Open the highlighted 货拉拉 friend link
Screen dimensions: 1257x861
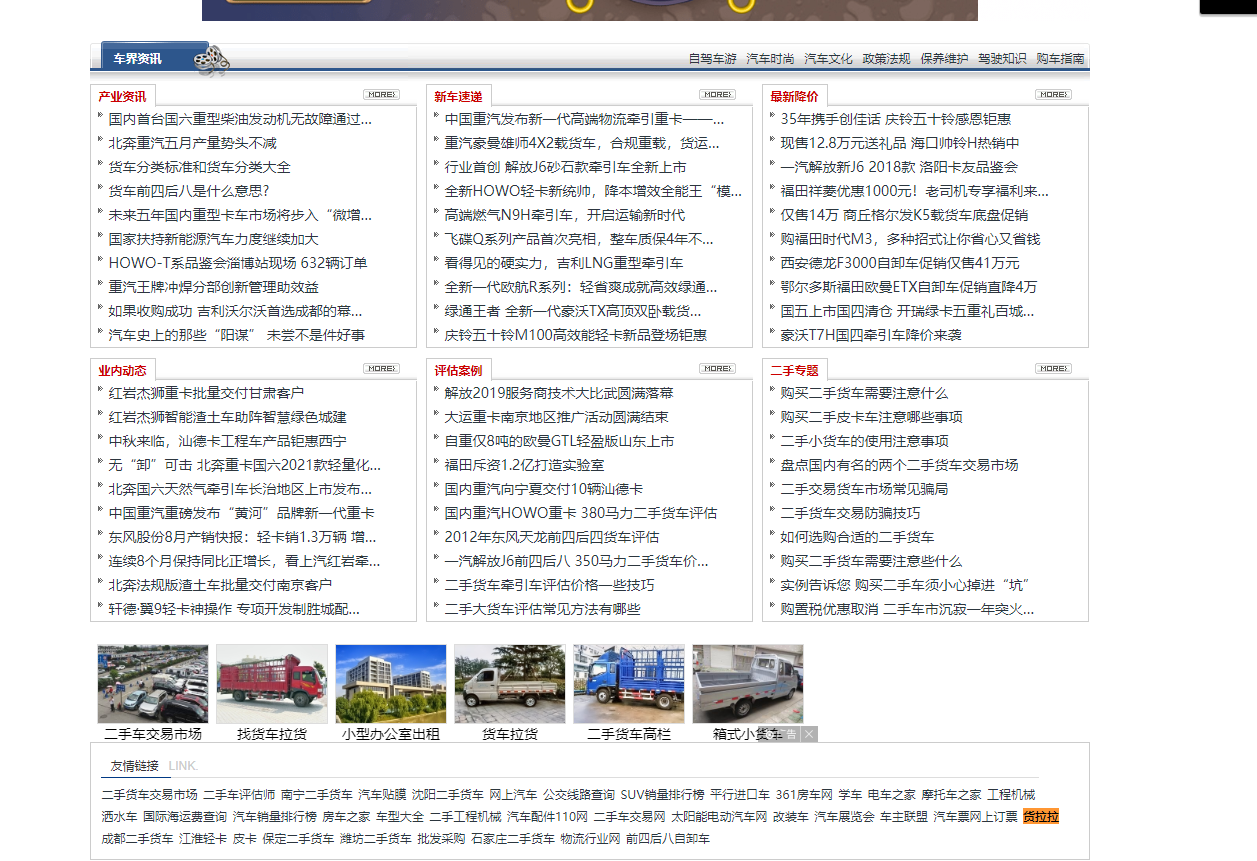click(x=1041, y=815)
